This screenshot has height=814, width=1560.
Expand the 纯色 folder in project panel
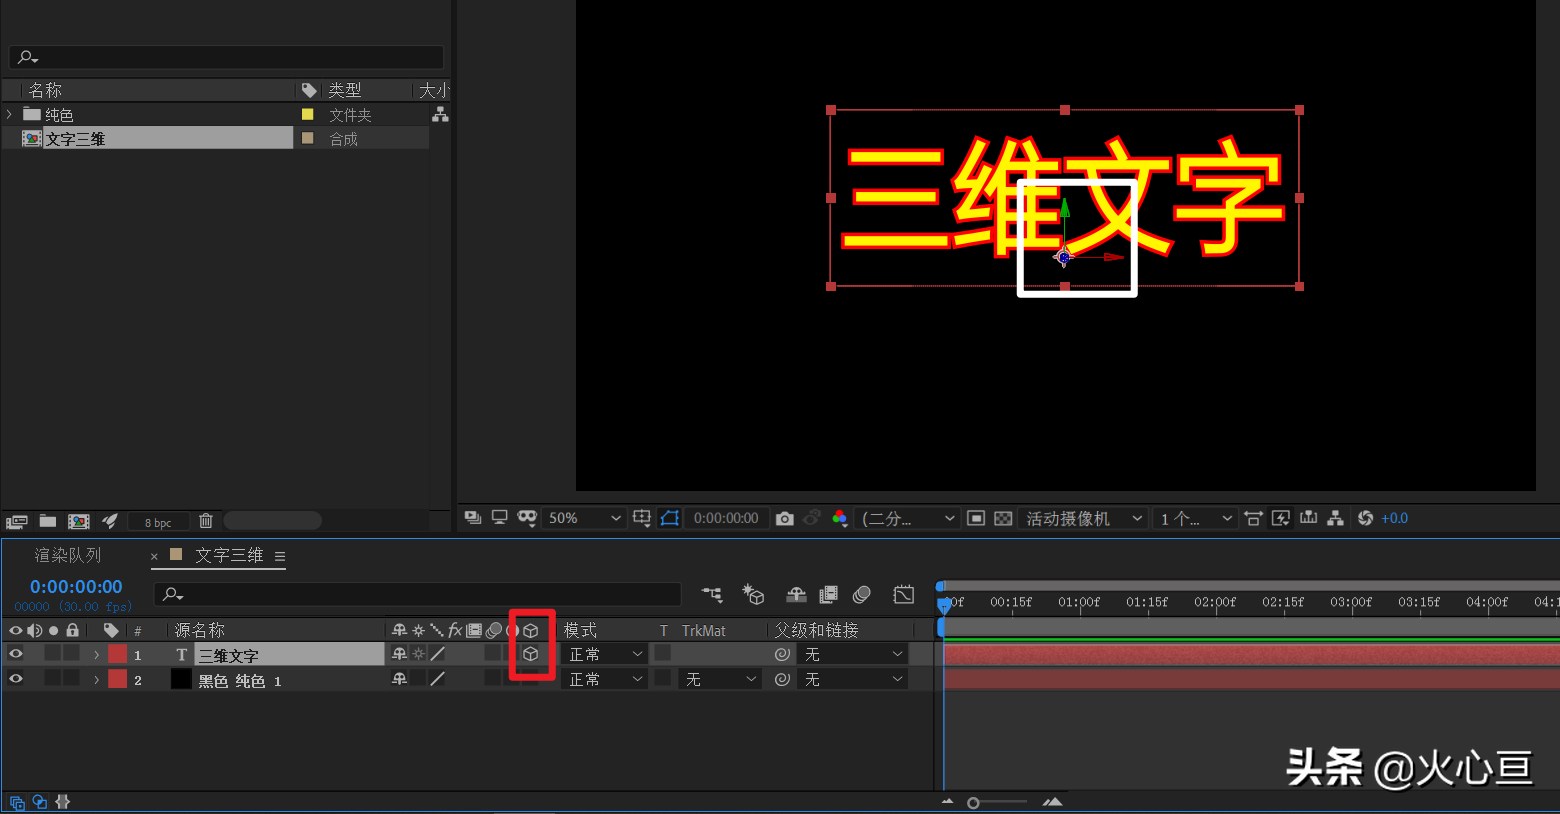point(9,115)
